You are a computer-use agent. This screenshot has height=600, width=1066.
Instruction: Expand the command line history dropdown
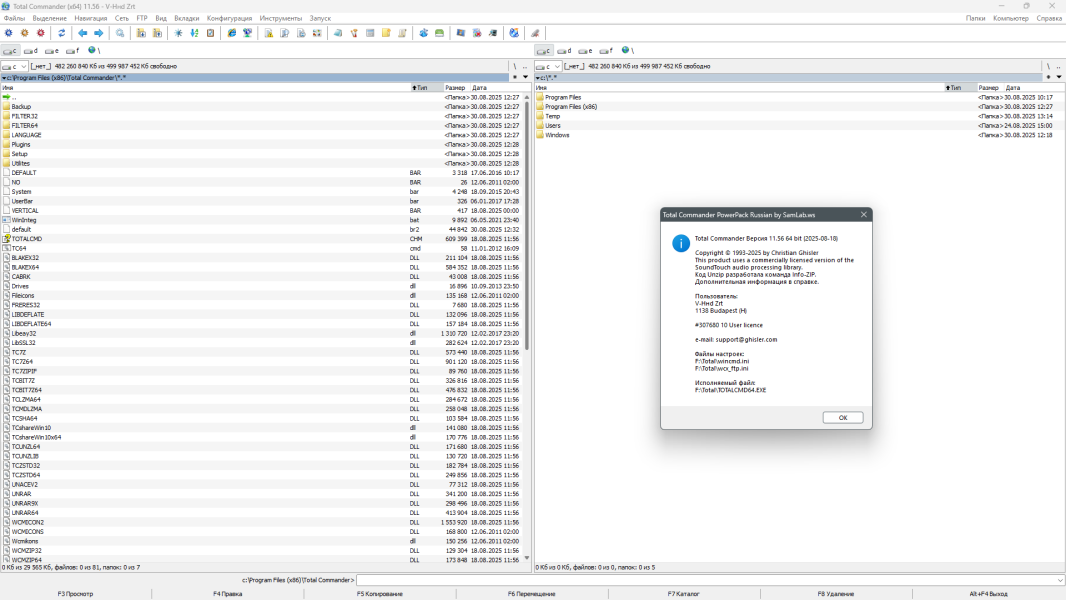tap(1059, 580)
